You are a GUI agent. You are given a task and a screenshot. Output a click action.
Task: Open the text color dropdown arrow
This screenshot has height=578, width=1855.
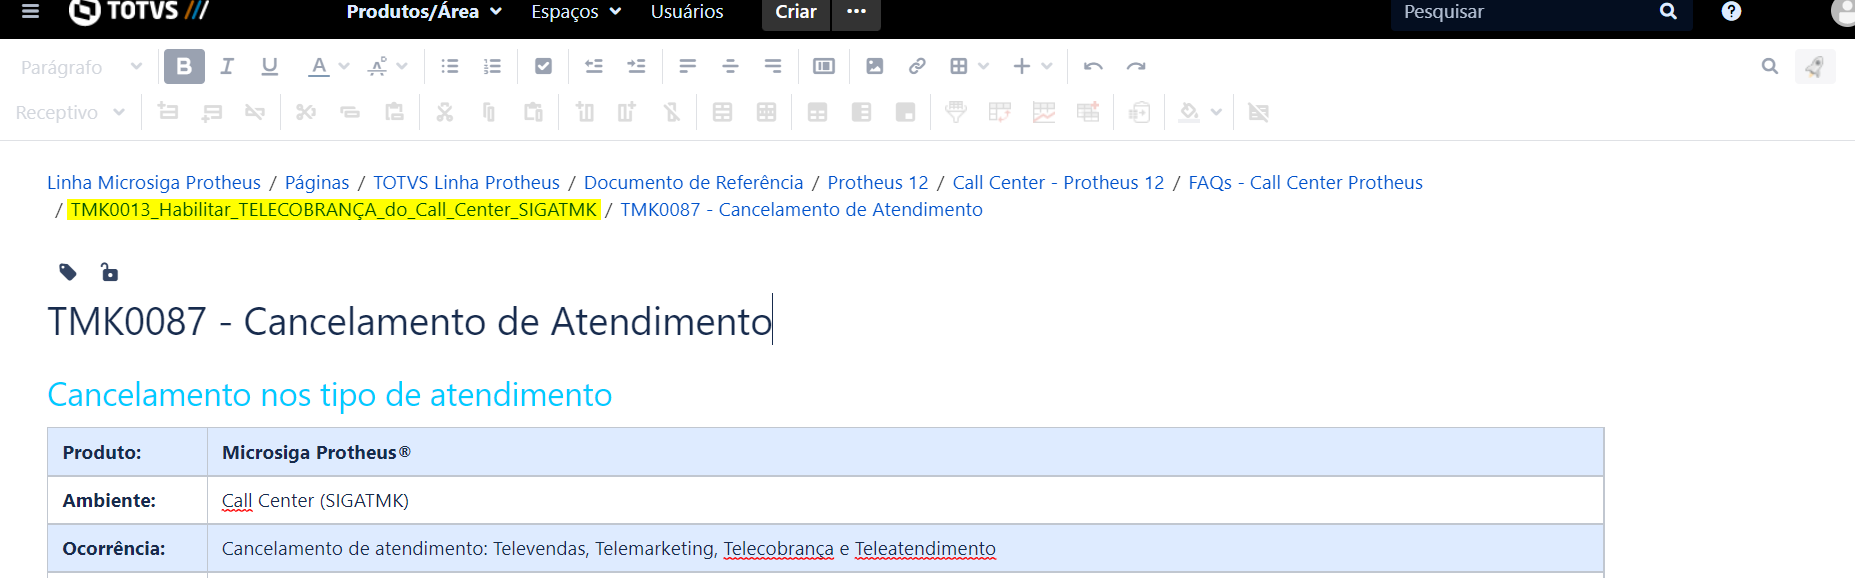click(x=344, y=66)
